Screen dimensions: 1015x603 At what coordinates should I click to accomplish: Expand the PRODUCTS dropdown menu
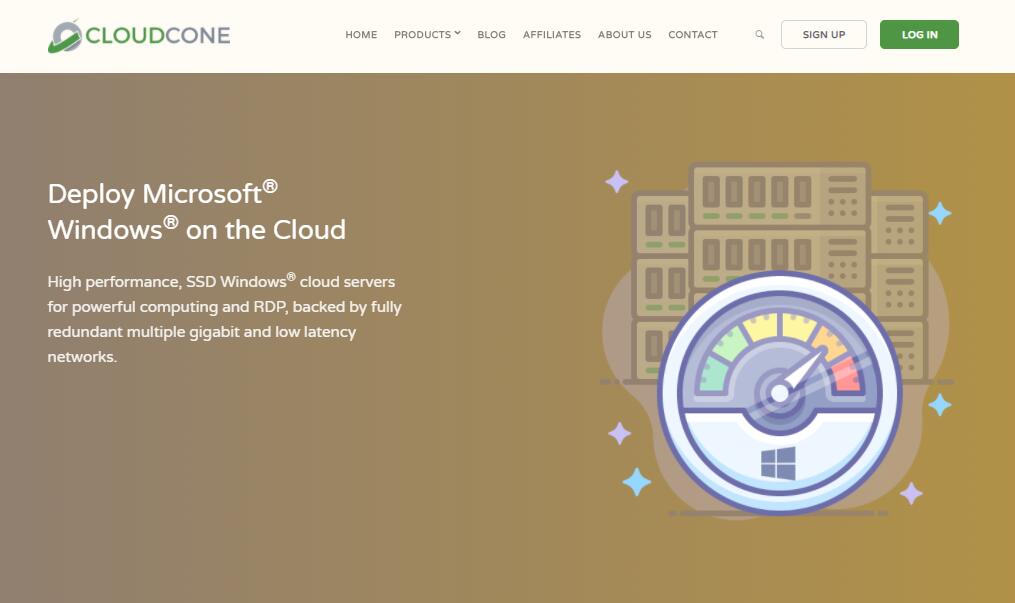point(427,35)
